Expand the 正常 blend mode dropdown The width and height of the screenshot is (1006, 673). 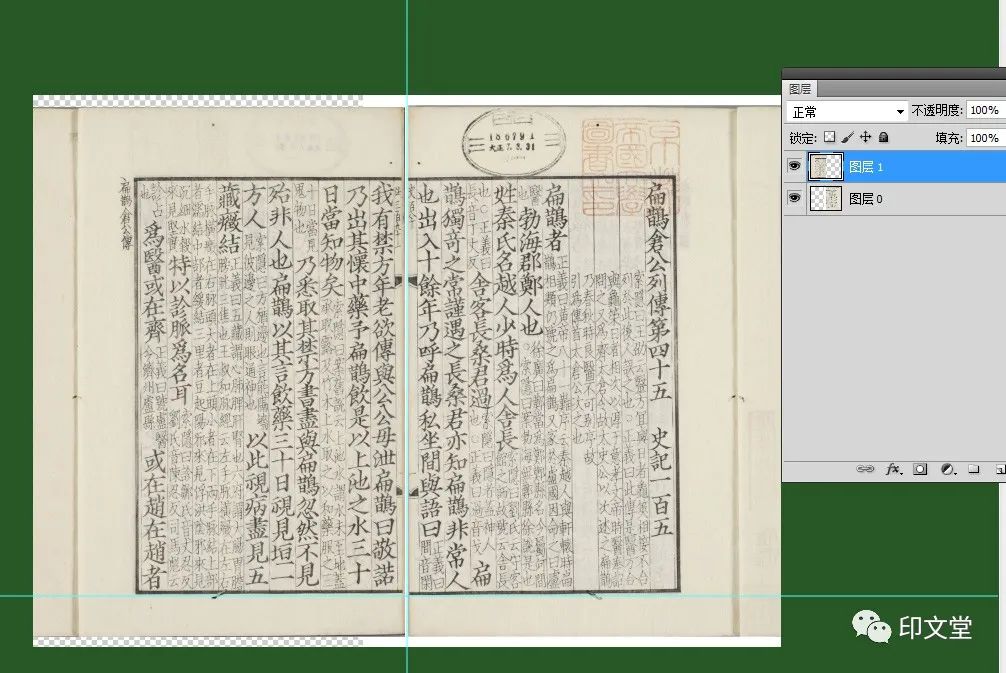(x=846, y=111)
